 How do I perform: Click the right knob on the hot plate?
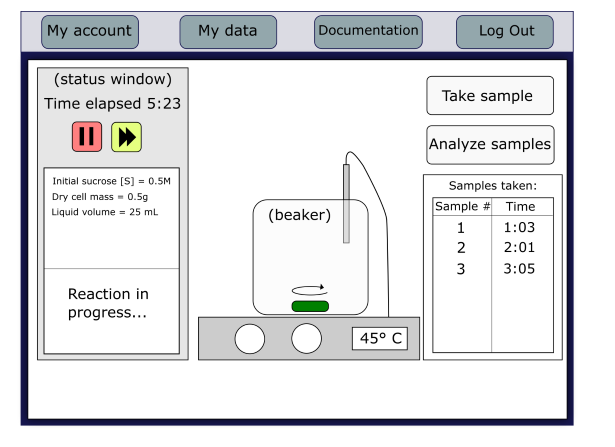(306, 339)
